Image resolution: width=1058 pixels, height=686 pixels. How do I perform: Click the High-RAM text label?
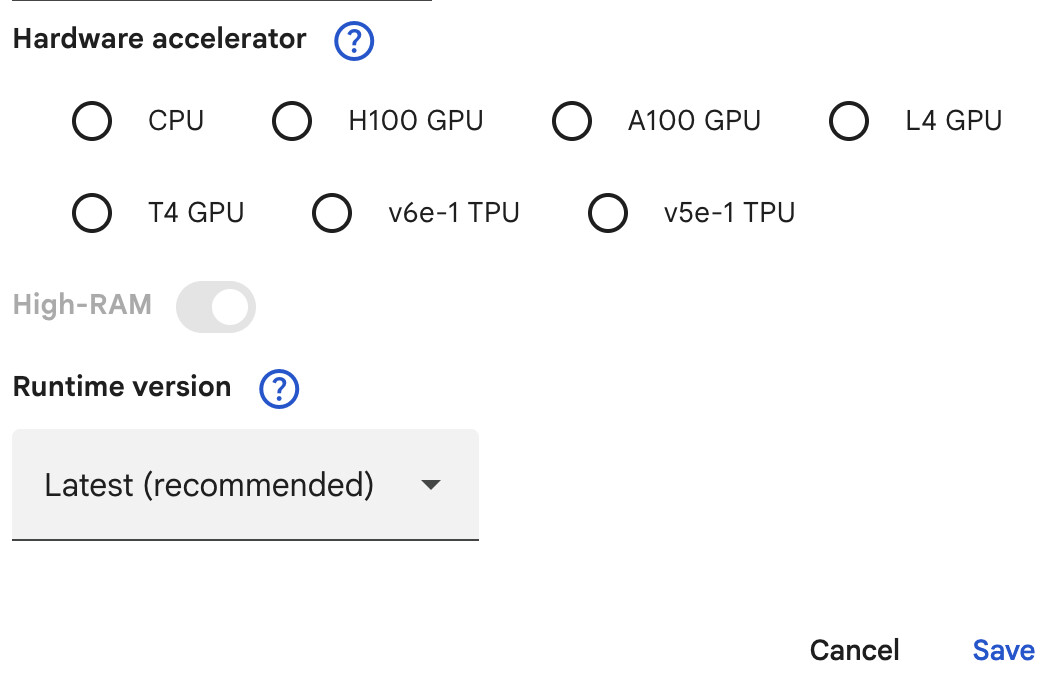pyautogui.click(x=82, y=305)
